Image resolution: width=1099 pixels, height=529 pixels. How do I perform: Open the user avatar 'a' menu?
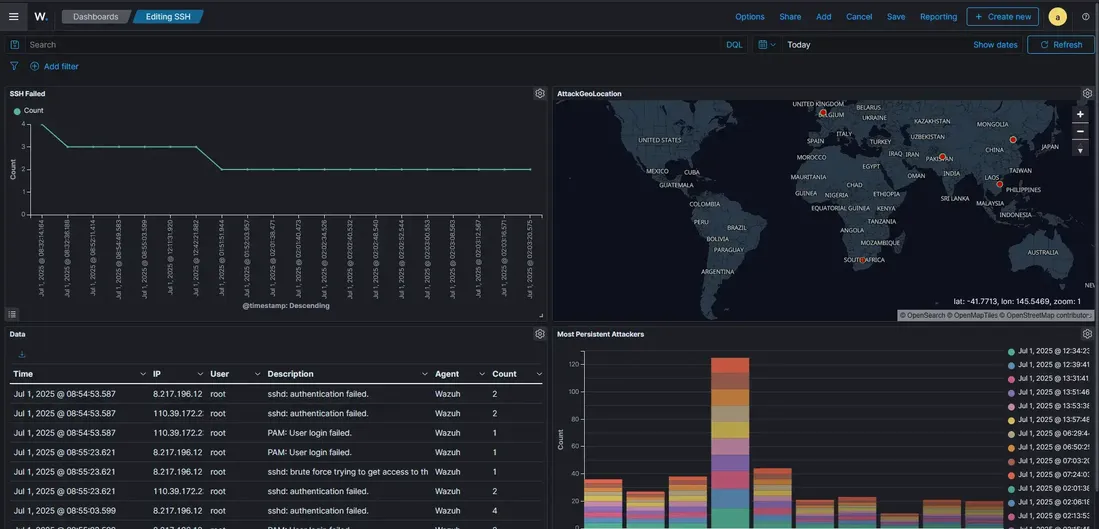click(1058, 17)
